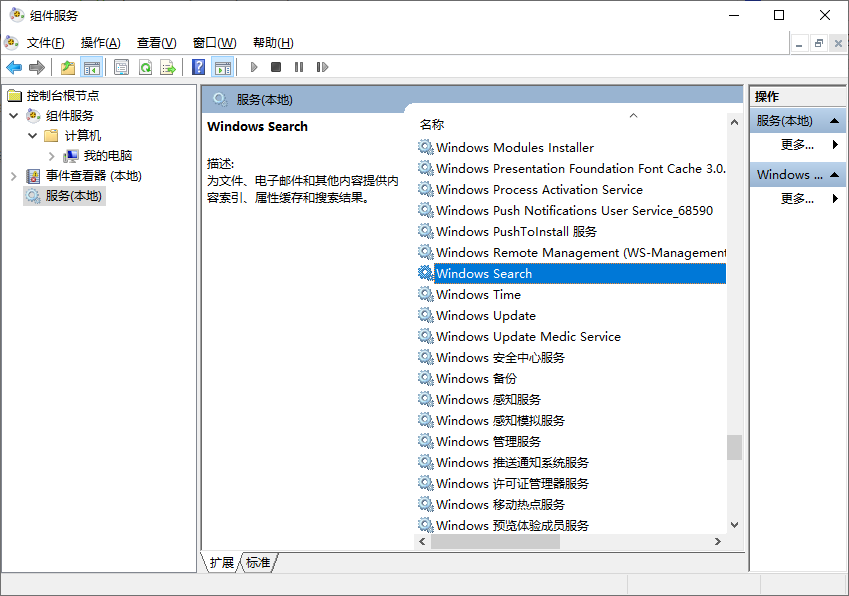The image size is (849, 596).
Task: Collapse the 计算机 tree node
Action: pyautogui.click(x=32, y=135)
